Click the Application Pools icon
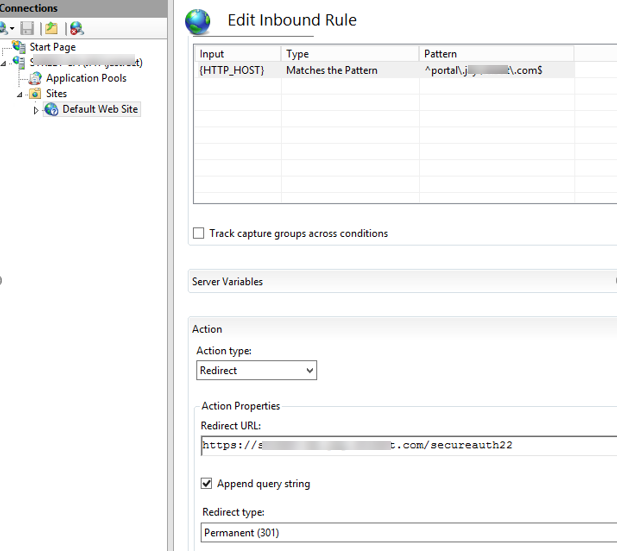The image size is (617, 551). click(x=35, y=78)
